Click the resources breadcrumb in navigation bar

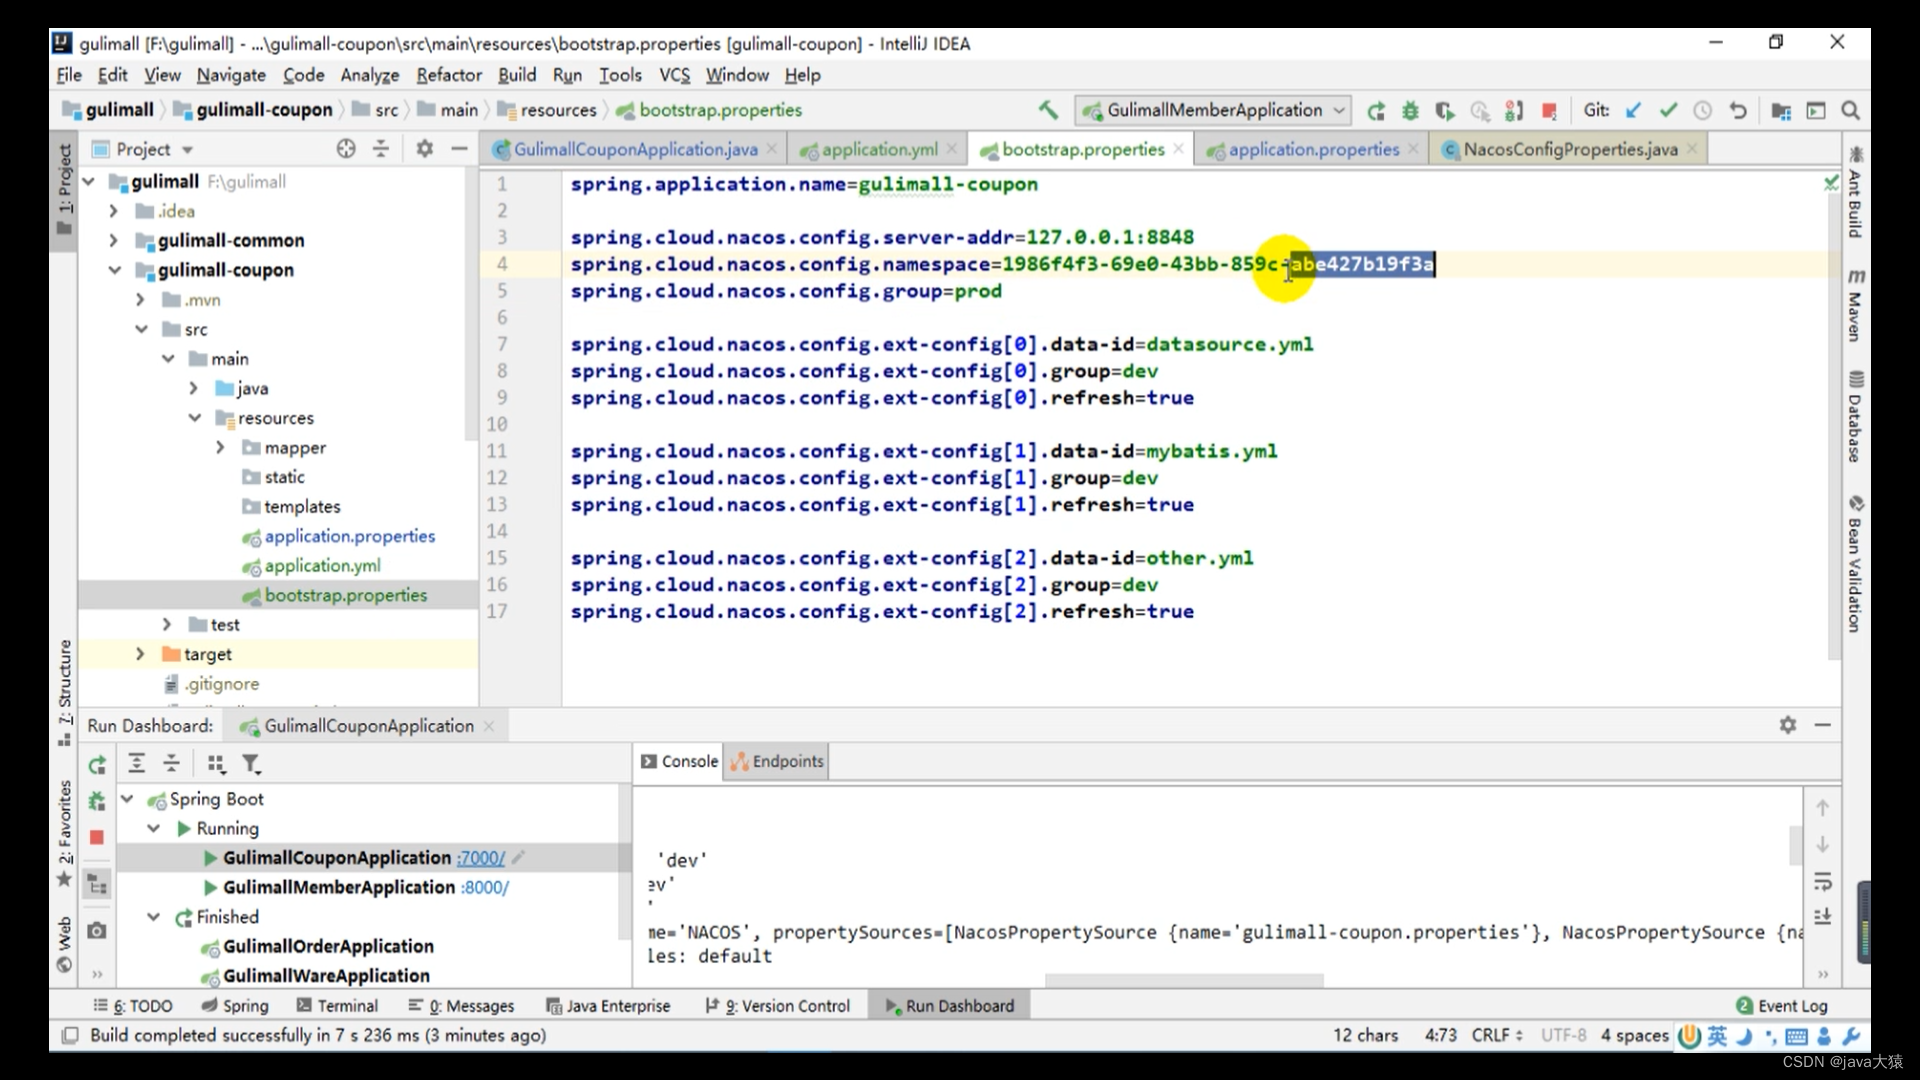(x=548, y=110)
